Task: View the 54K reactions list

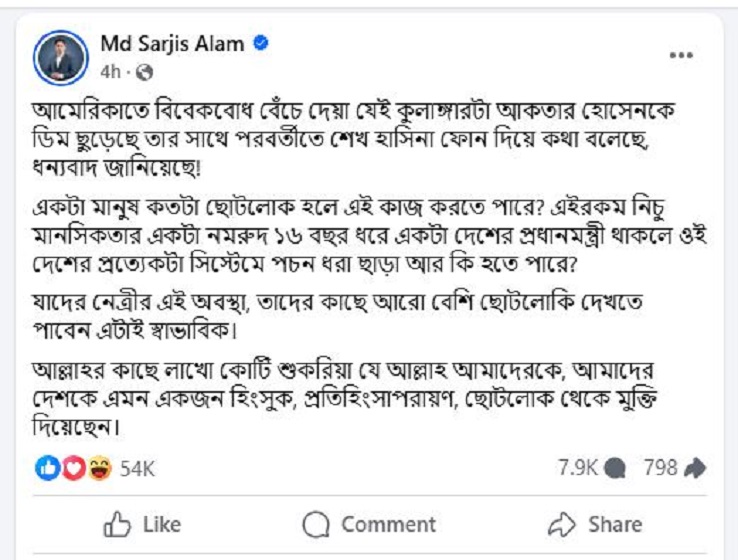Action: tap(136, 468)
